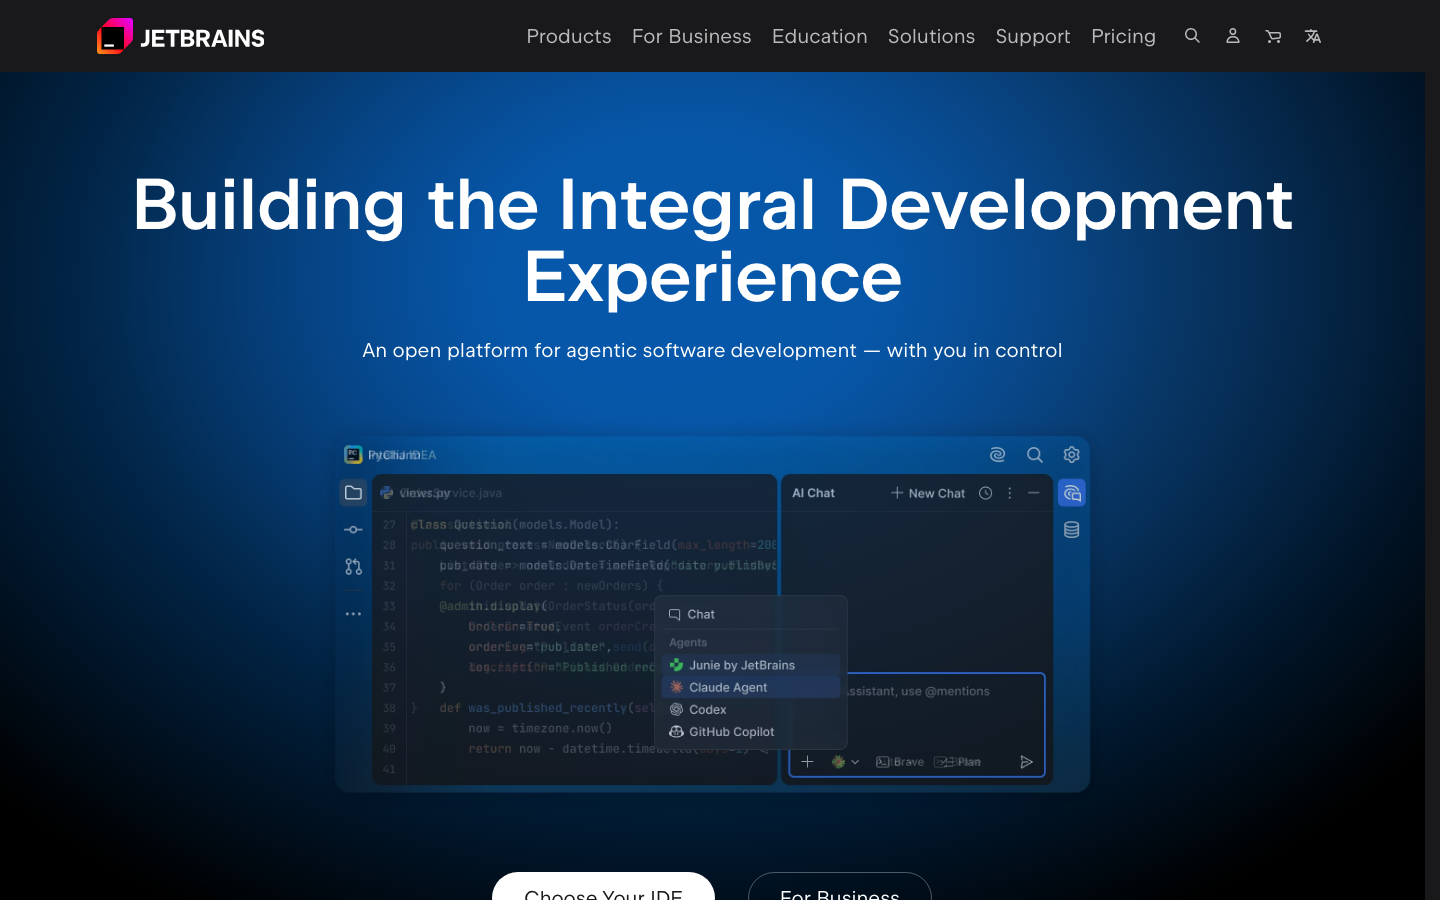Screen dimensions: 1440x900
Task: Open the Database tool window icon
Action: [x=1072, y=530]
